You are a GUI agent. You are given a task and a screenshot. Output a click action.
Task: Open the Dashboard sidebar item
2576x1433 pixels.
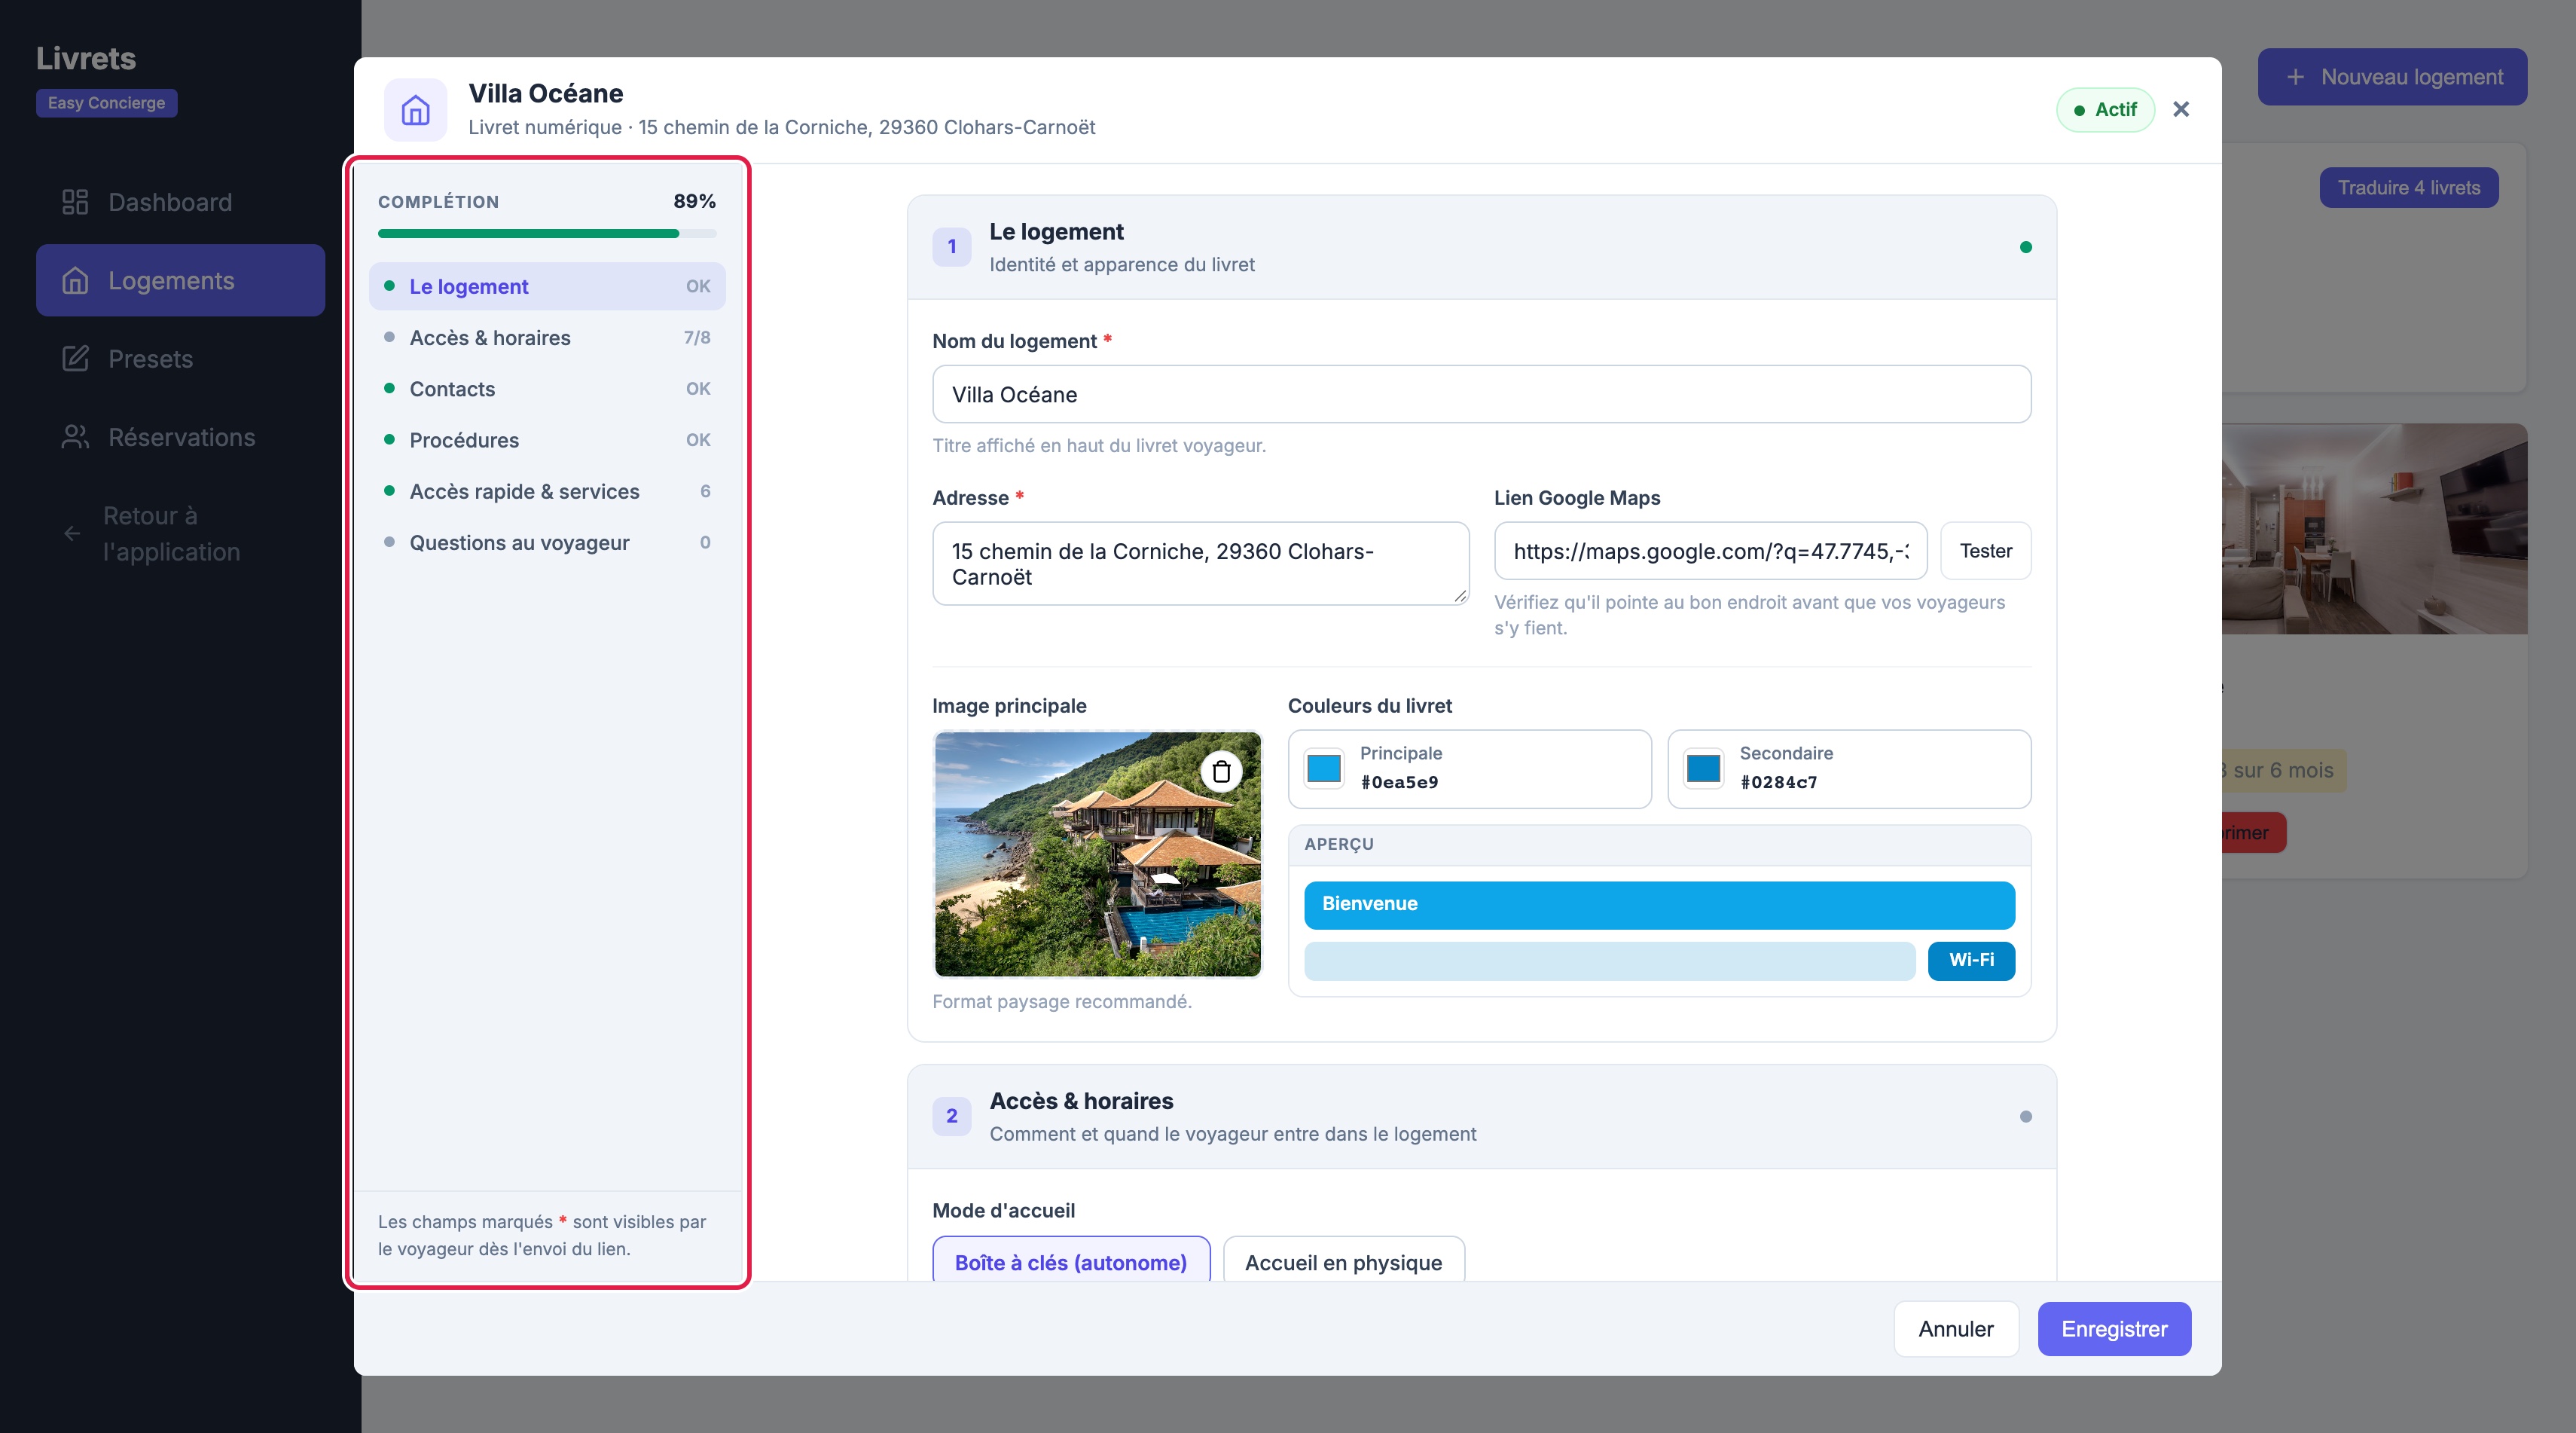point(180,202)
